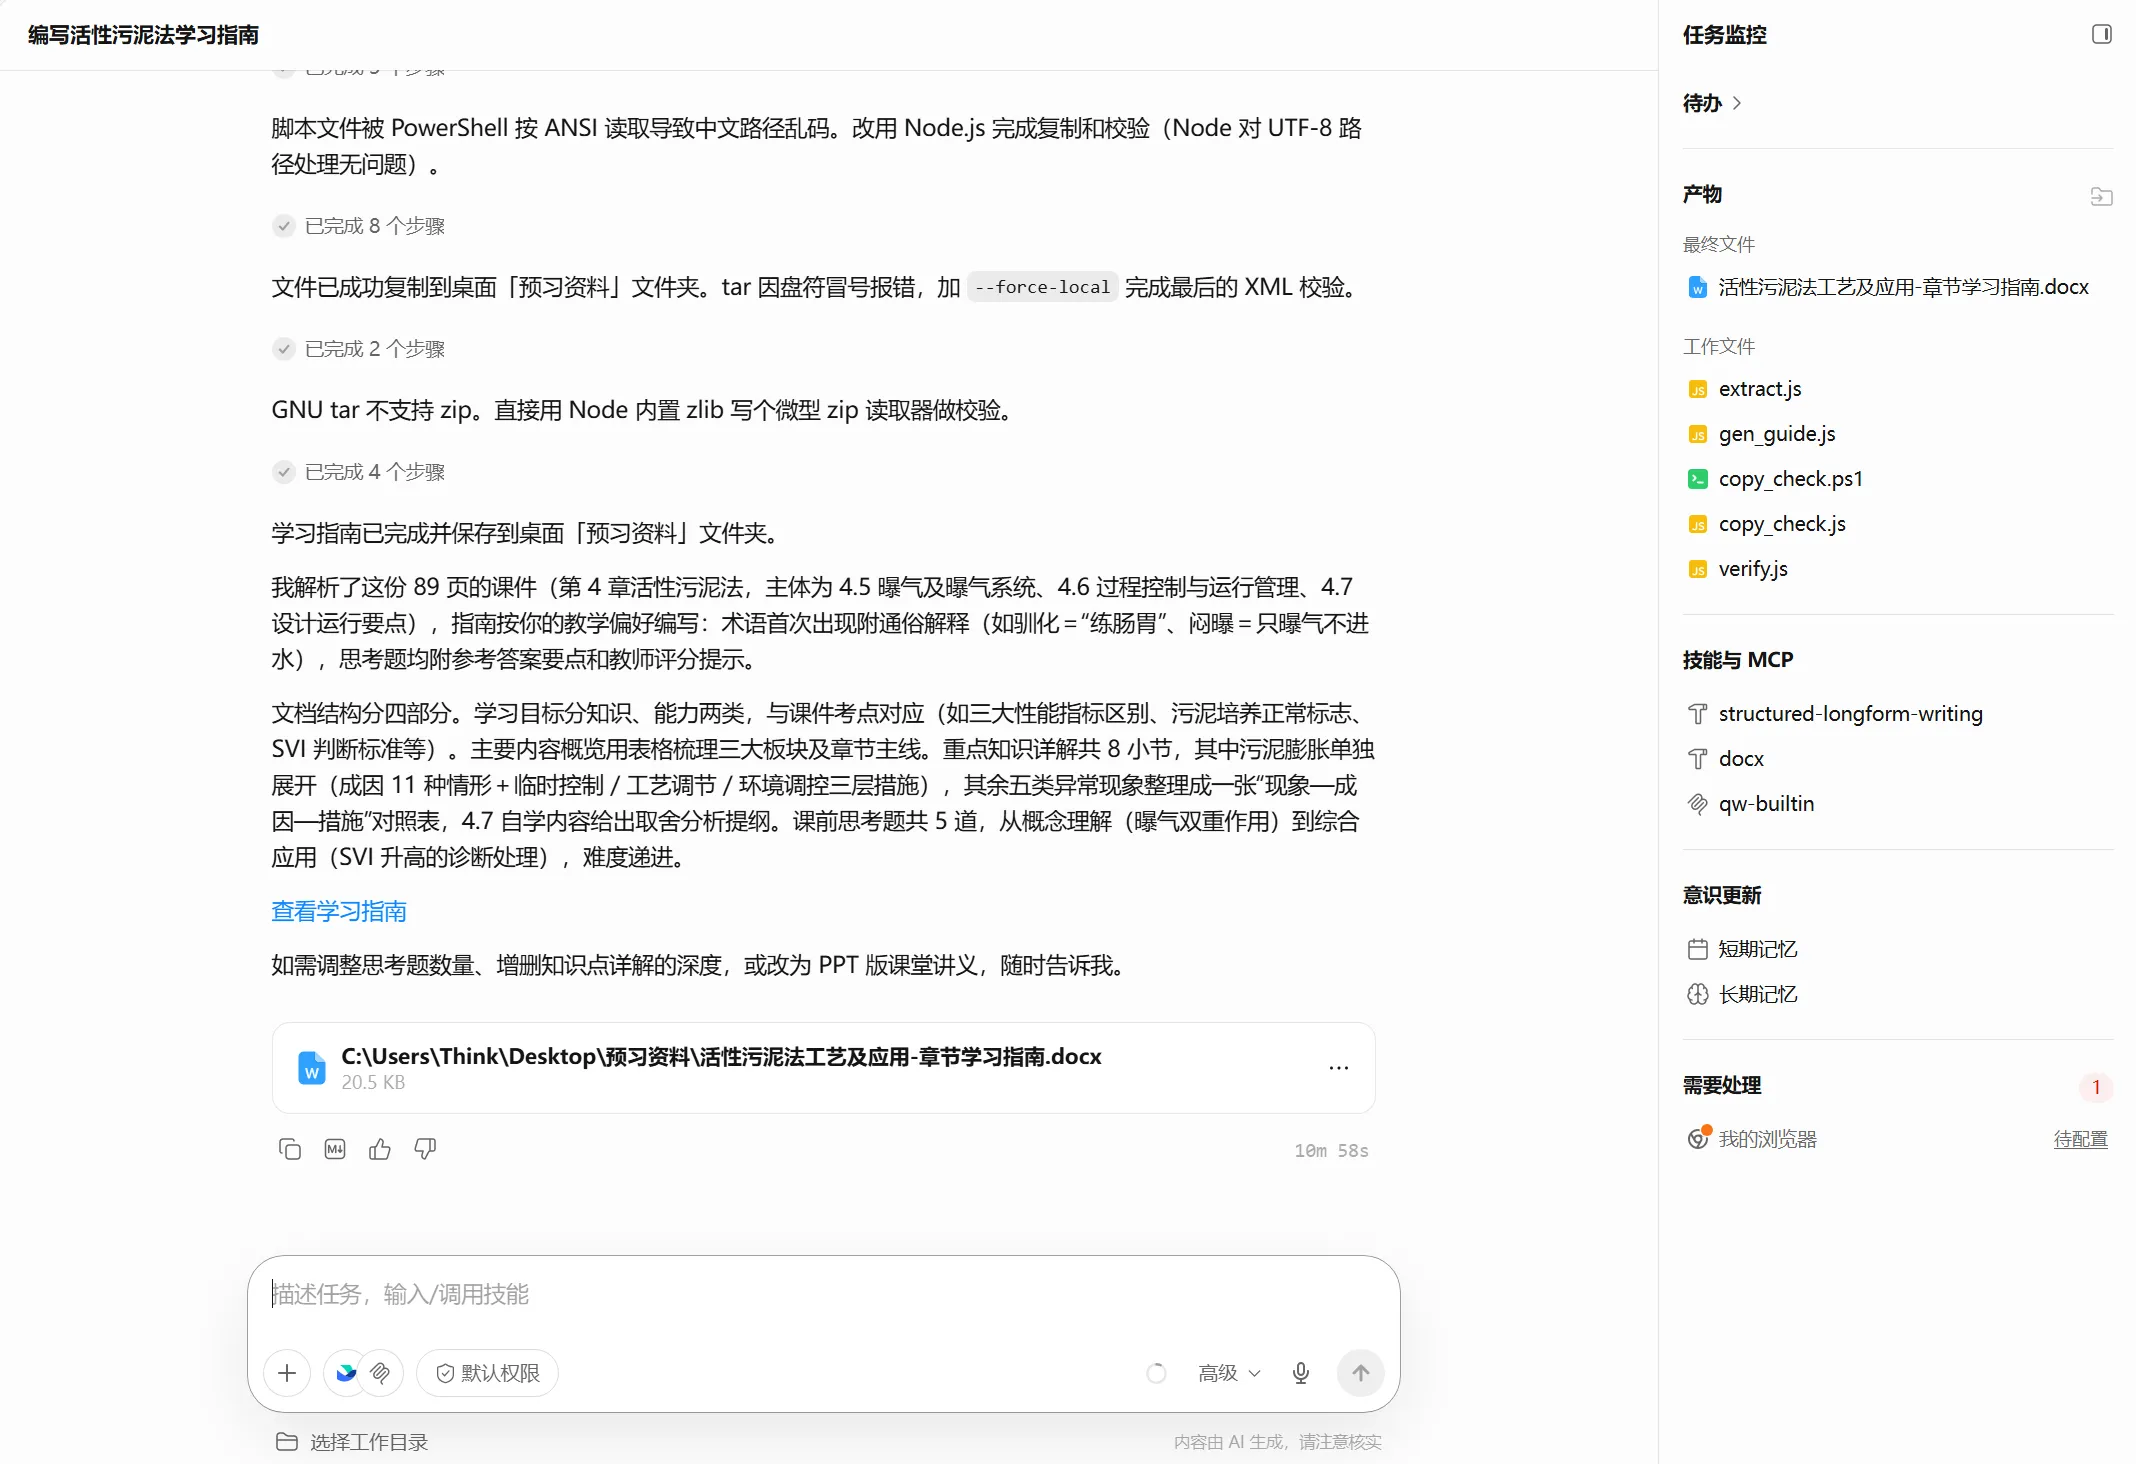Open the 查看学习指南 link
This screenshot has width=2136, height=1464.
tap(339, 911)
